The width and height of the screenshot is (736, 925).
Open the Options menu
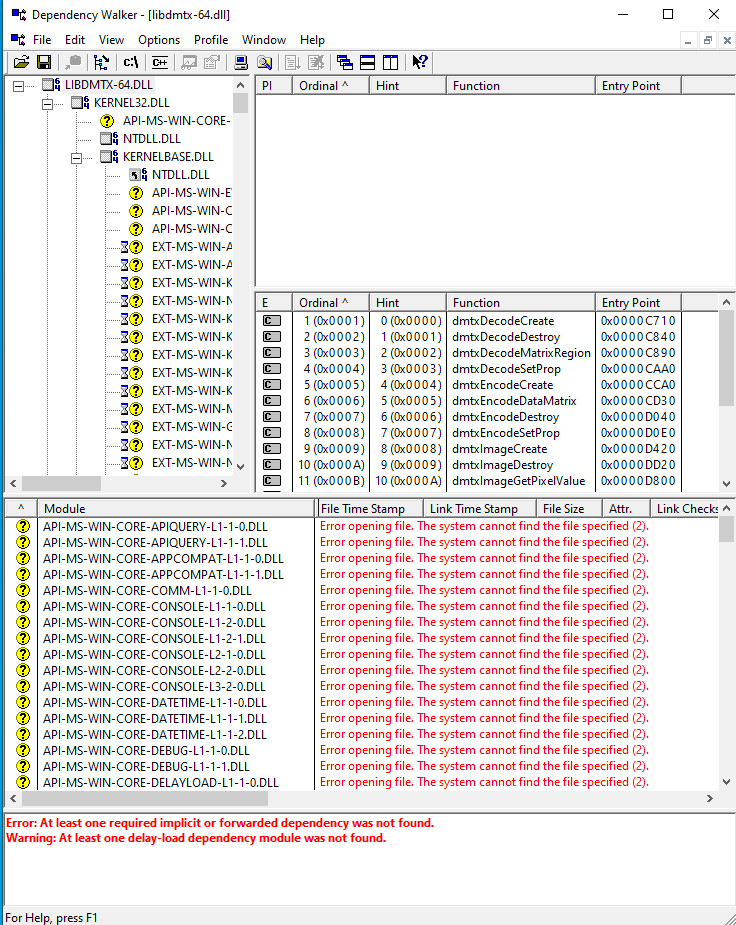[159, 40]
